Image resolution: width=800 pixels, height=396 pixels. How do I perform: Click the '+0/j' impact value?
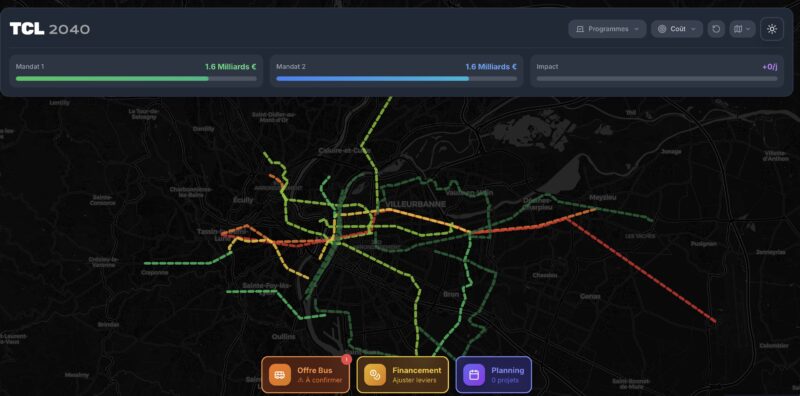[x=769, y=66]
